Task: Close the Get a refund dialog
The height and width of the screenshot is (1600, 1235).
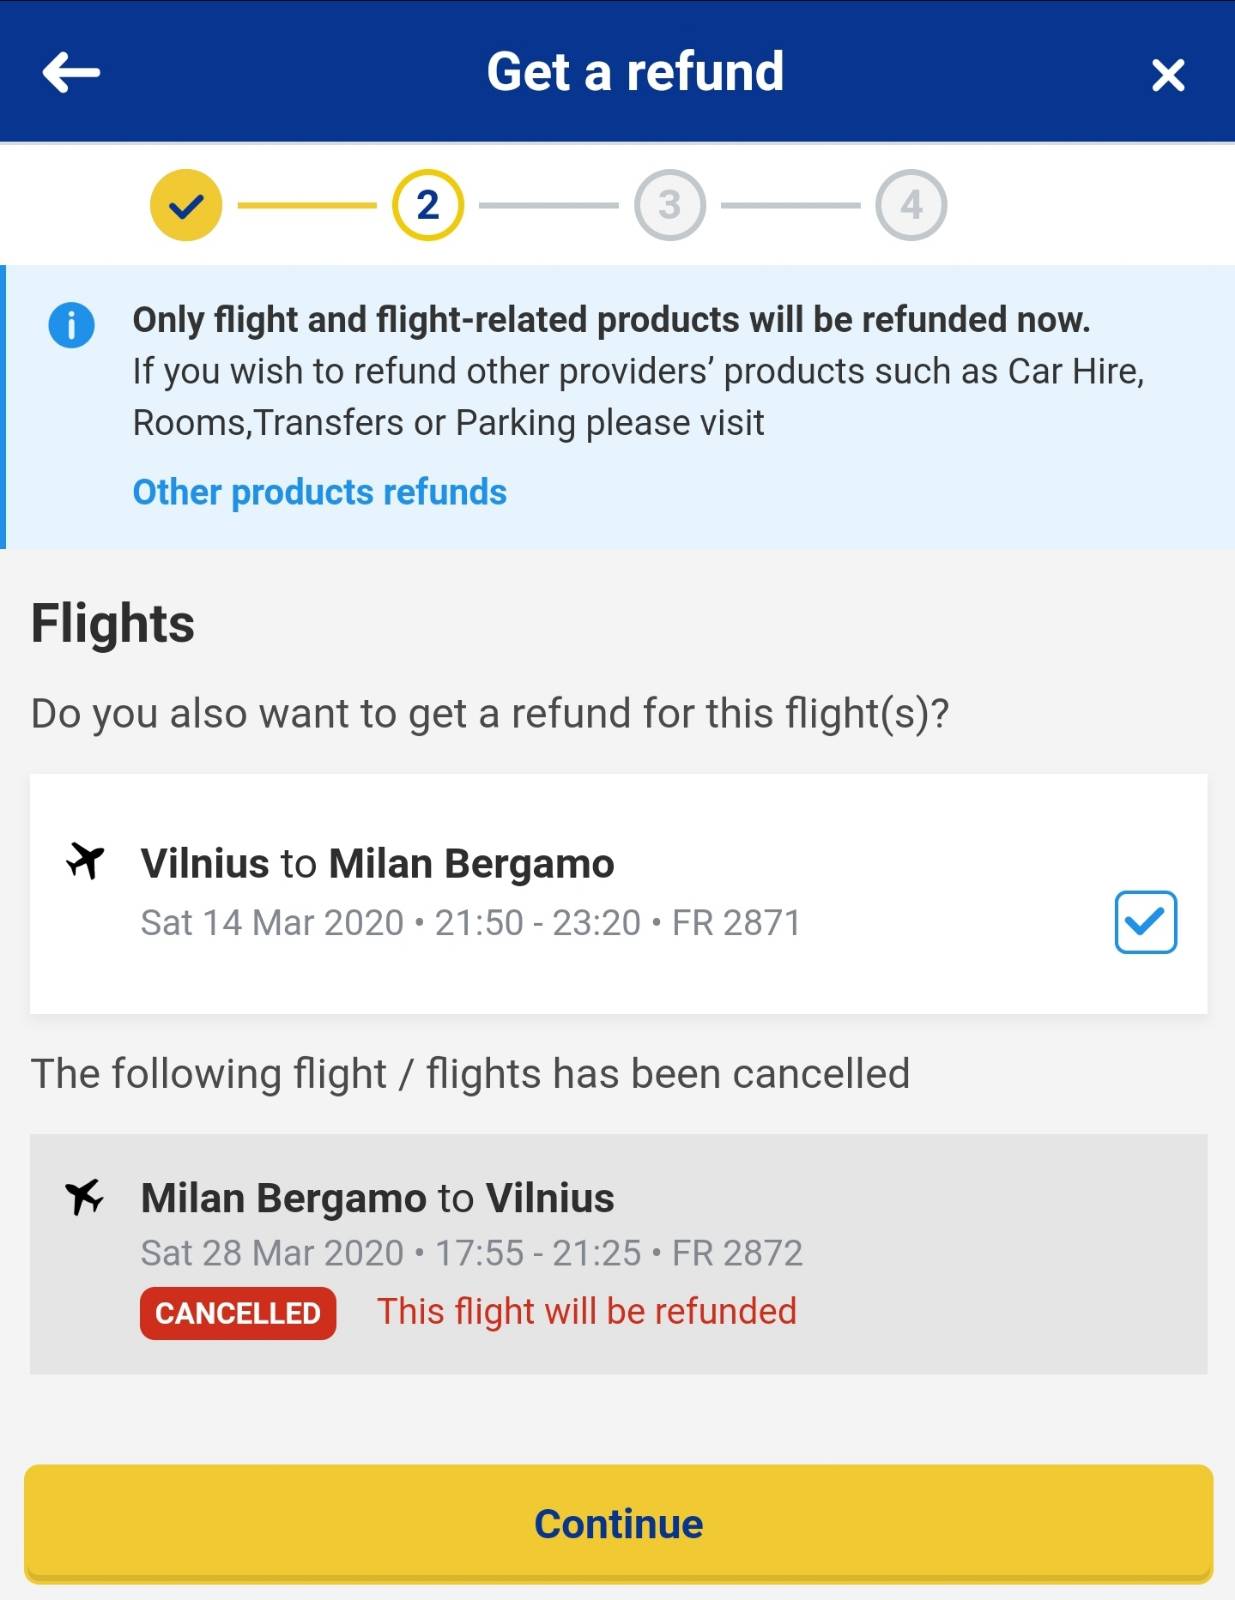Action: click(x=1167, y=75)
